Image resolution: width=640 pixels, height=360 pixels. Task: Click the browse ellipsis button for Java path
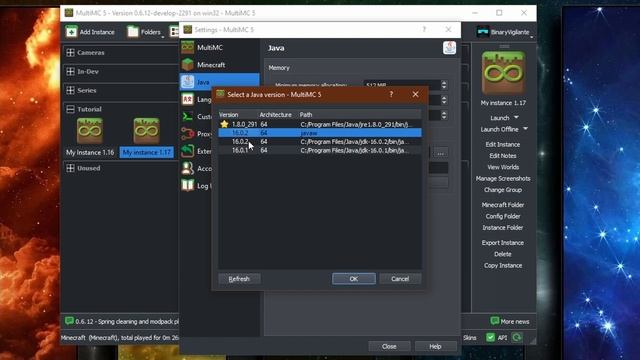[441, 153]
